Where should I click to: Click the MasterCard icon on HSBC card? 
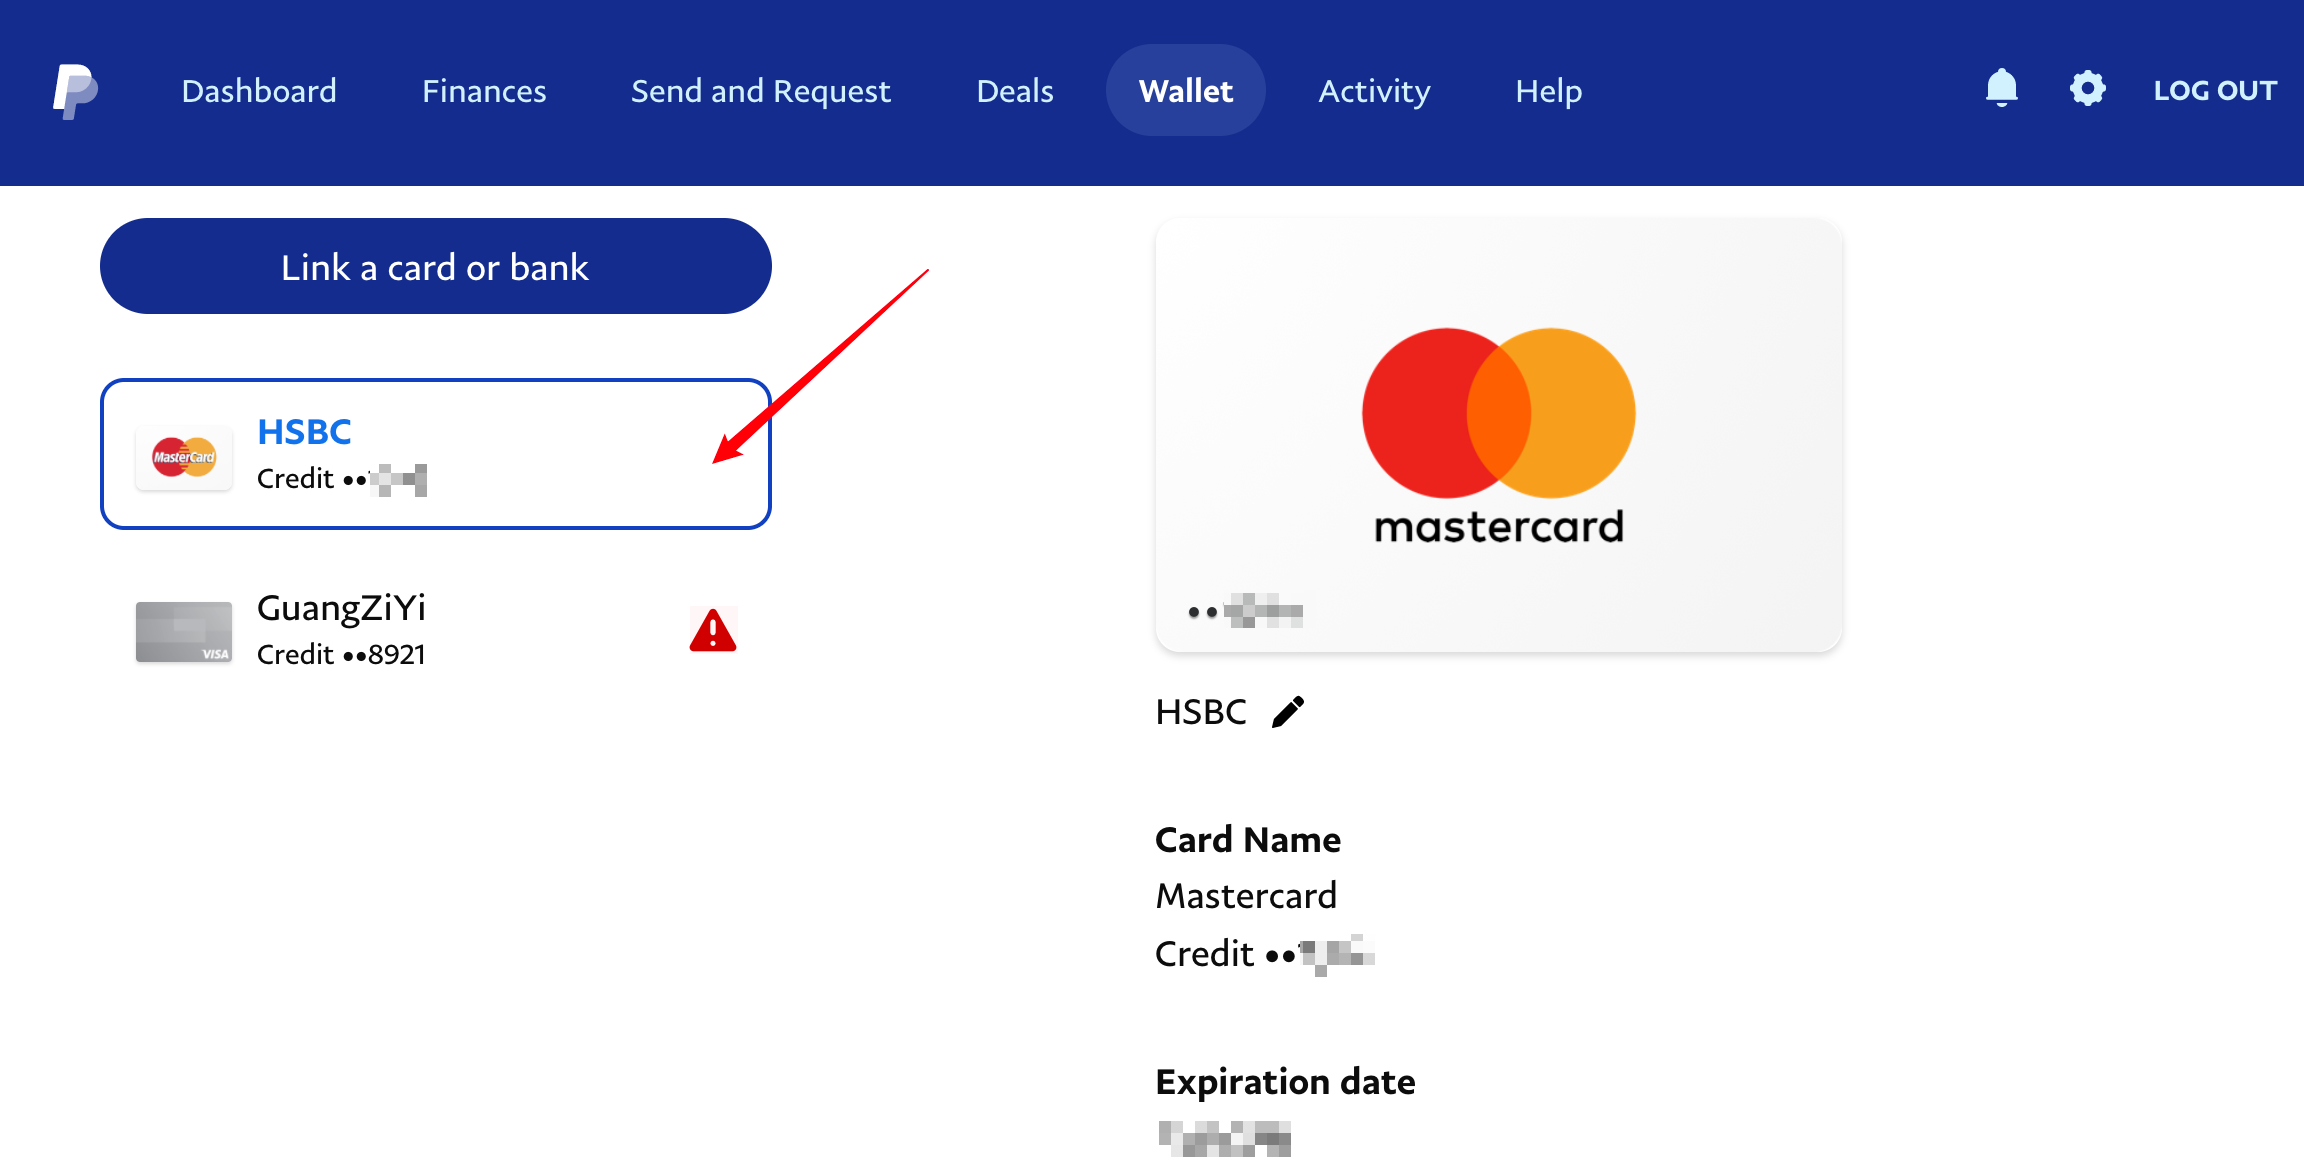184,457
